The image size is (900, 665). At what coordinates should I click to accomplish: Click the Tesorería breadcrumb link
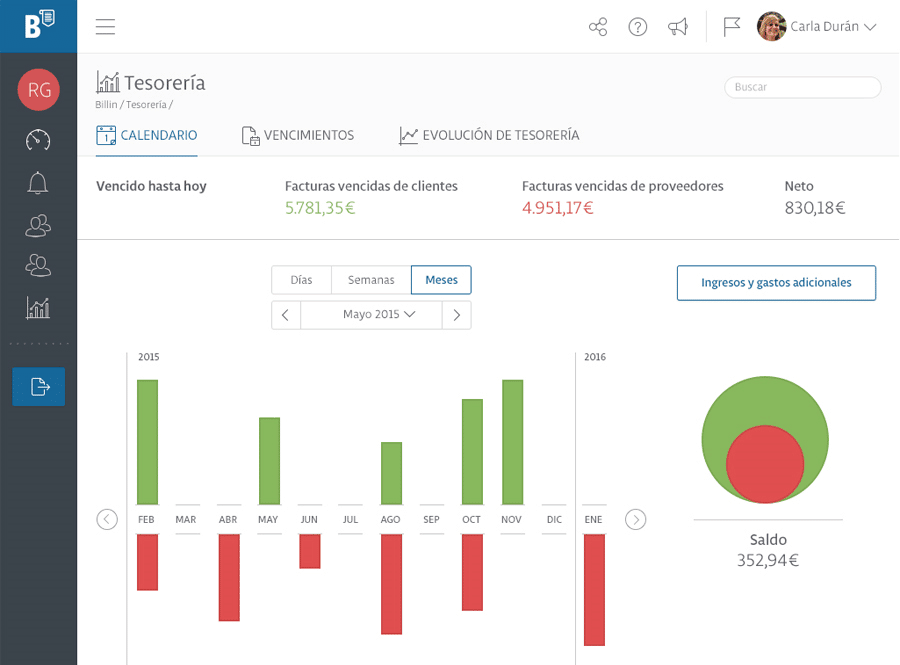[146, 104]
